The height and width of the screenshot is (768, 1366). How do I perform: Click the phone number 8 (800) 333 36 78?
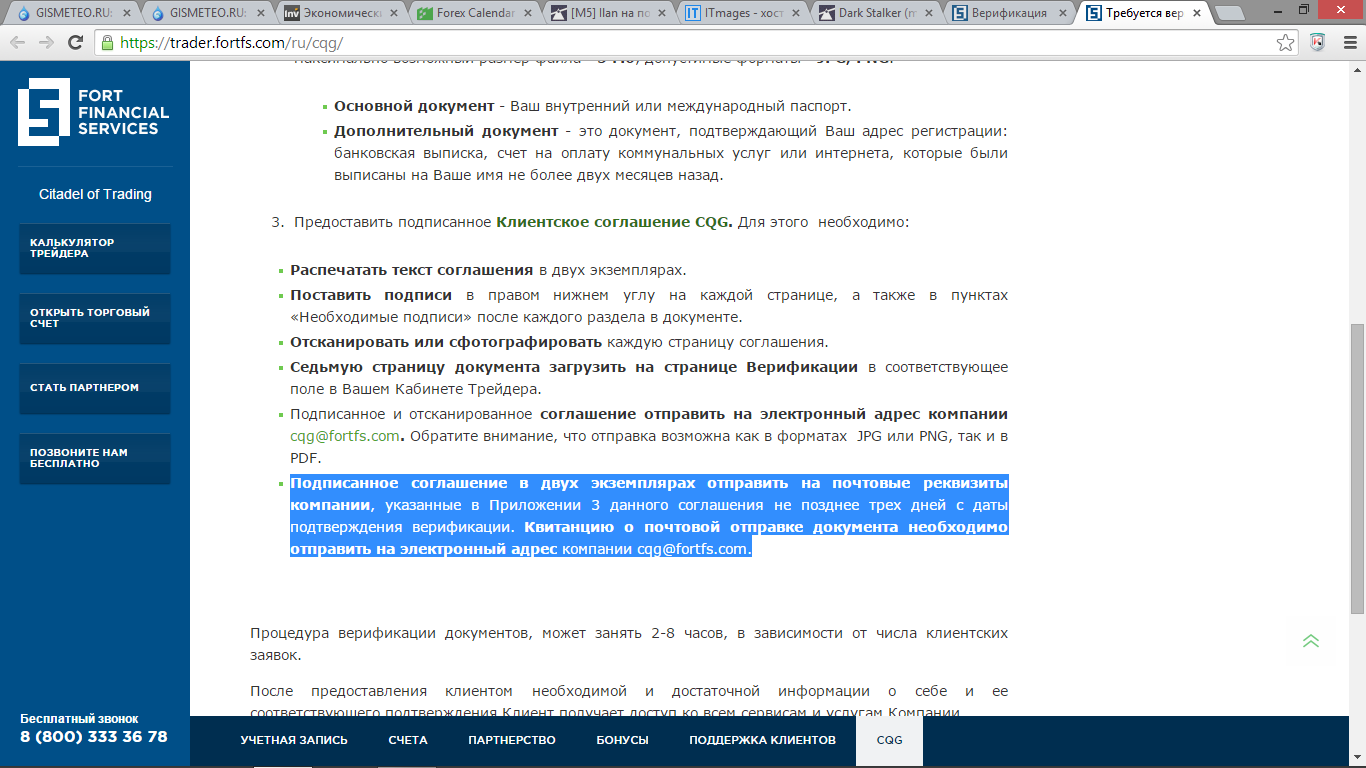point(94,737)
